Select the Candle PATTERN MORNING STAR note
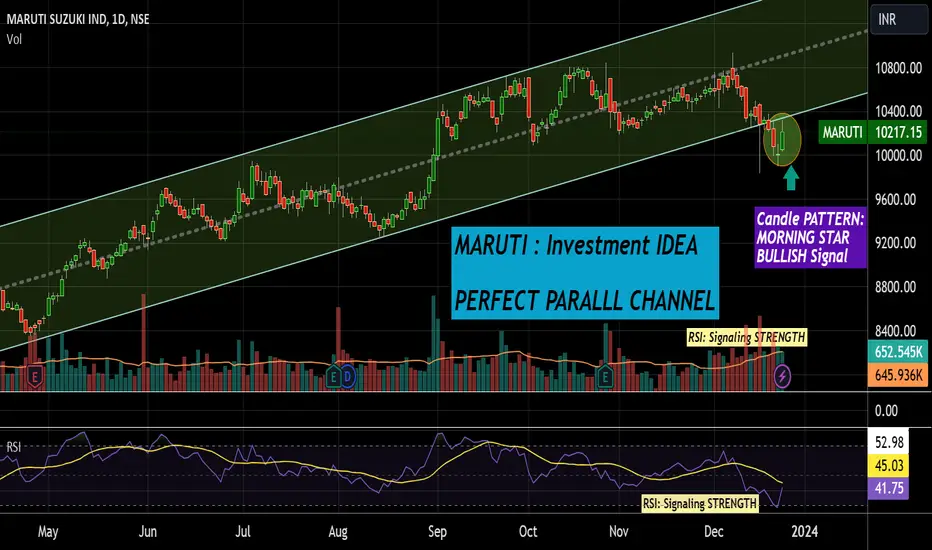Viewport: 932px width, 550px height. 810,237
